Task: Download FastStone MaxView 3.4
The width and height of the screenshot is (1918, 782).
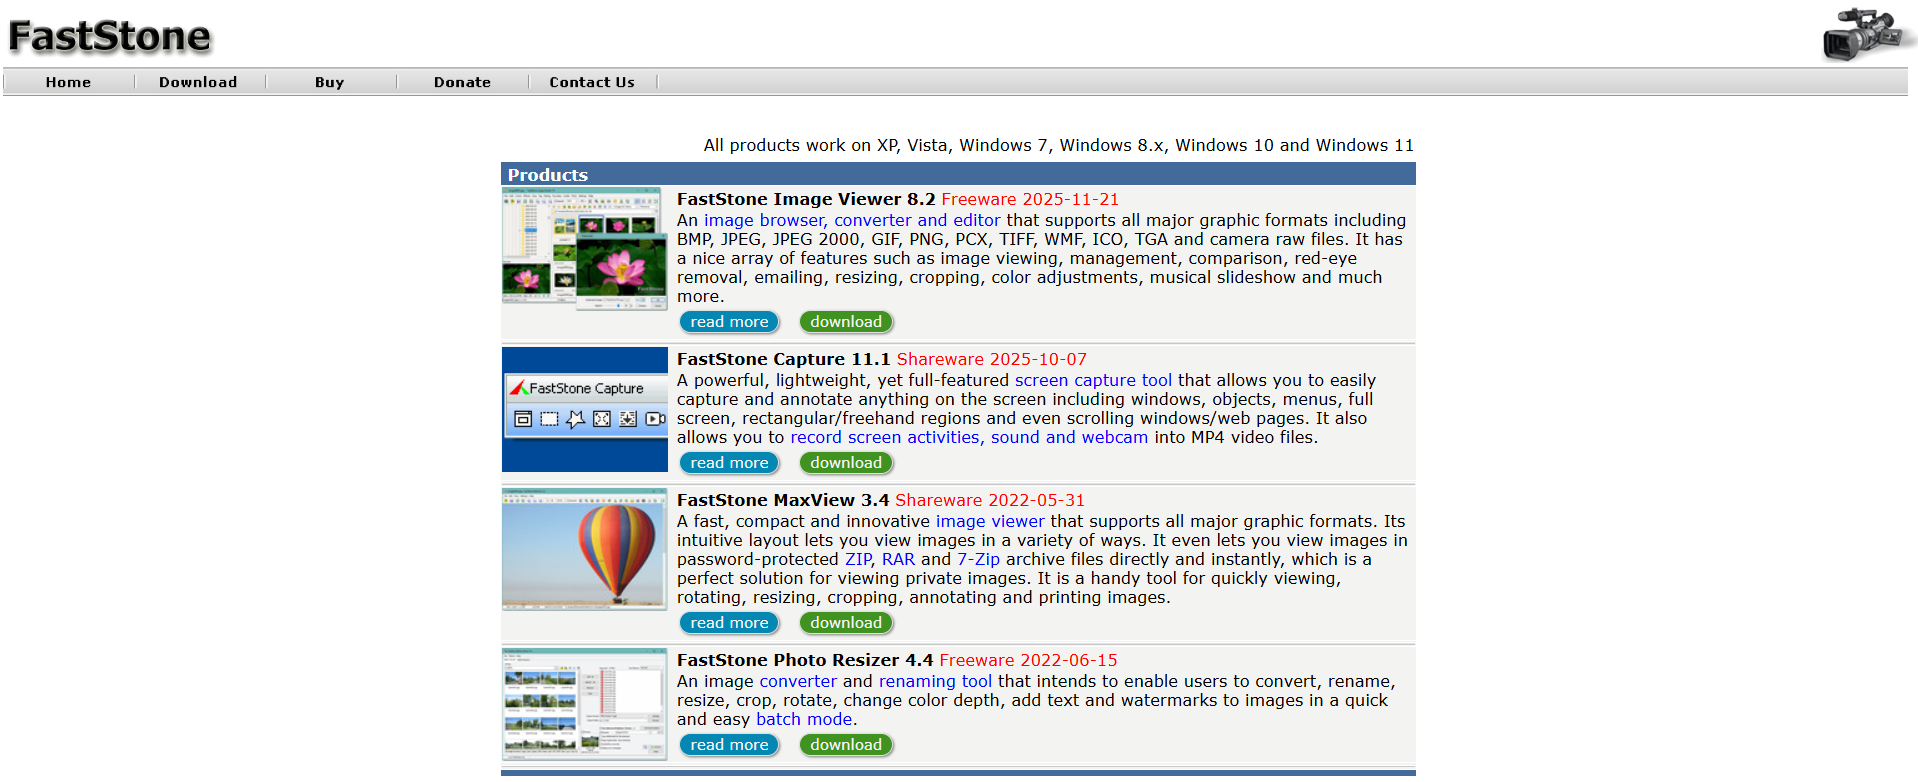Action: coord(846,623)
